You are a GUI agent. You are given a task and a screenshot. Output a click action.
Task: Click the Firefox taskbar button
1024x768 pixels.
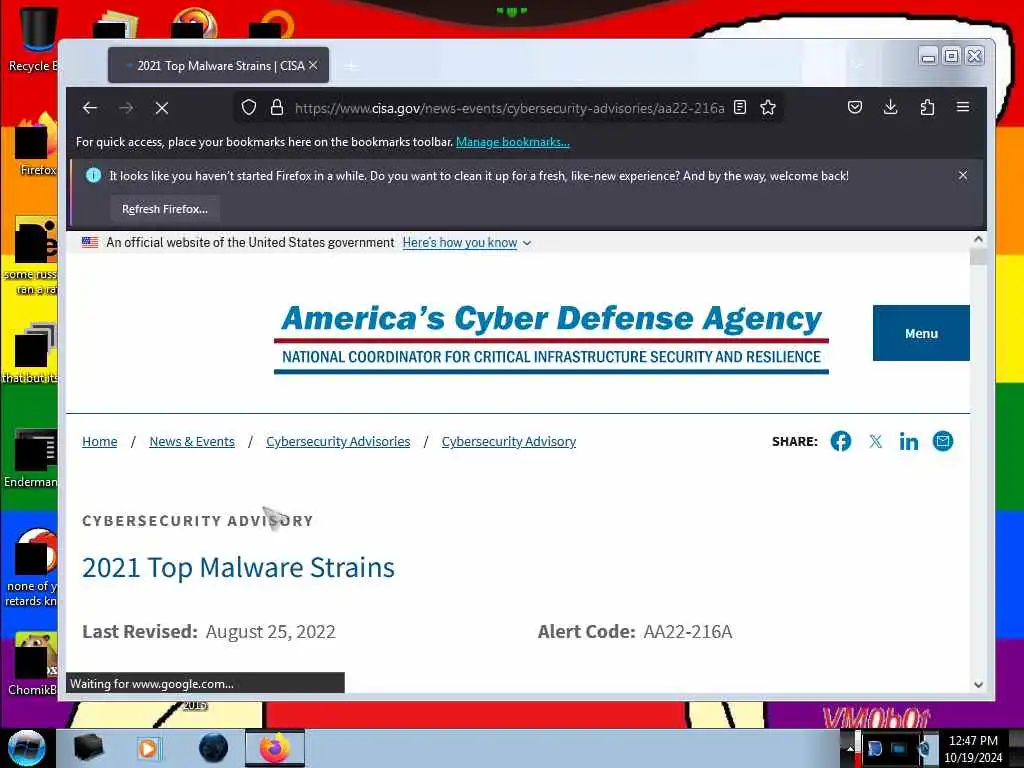(275, 748)
